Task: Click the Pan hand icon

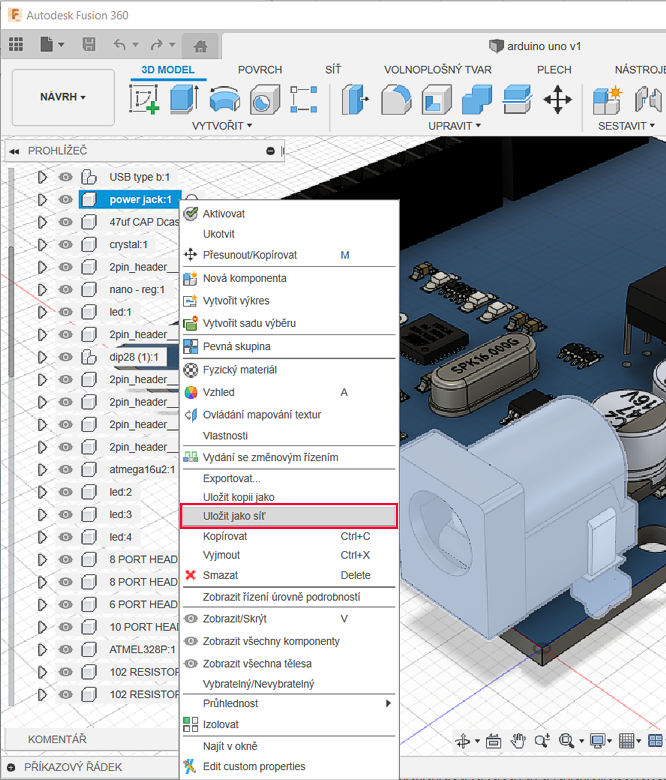Action: tap(518, 741)
